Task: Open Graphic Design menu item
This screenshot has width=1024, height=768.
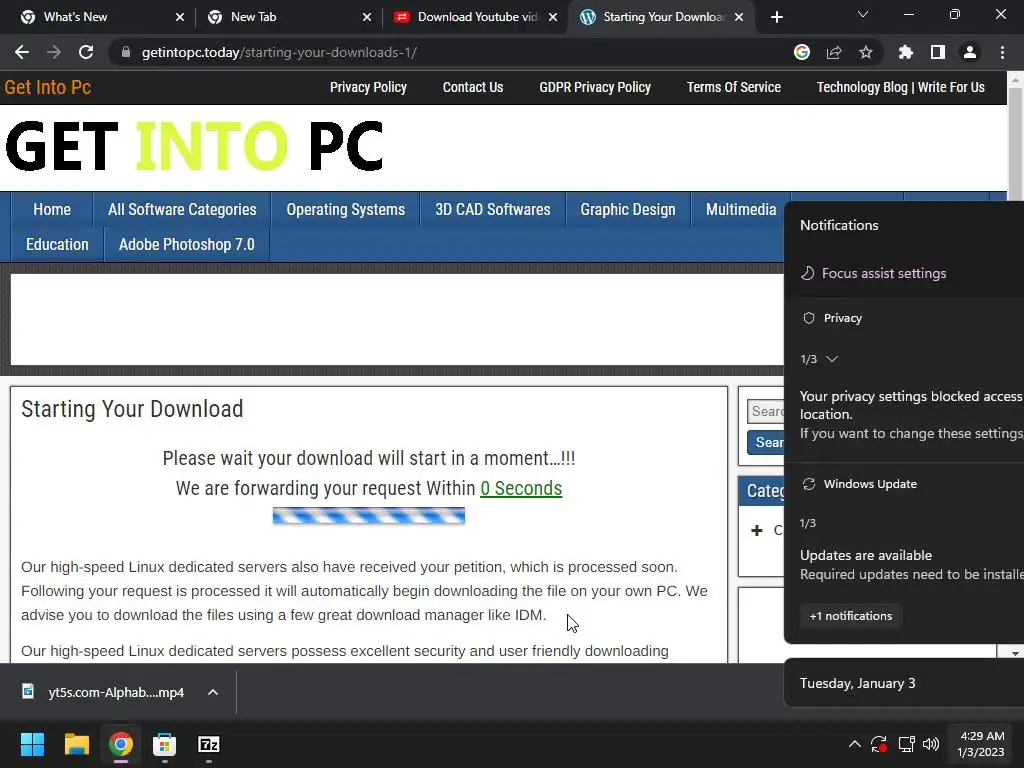Action: [x=628, y=210]
